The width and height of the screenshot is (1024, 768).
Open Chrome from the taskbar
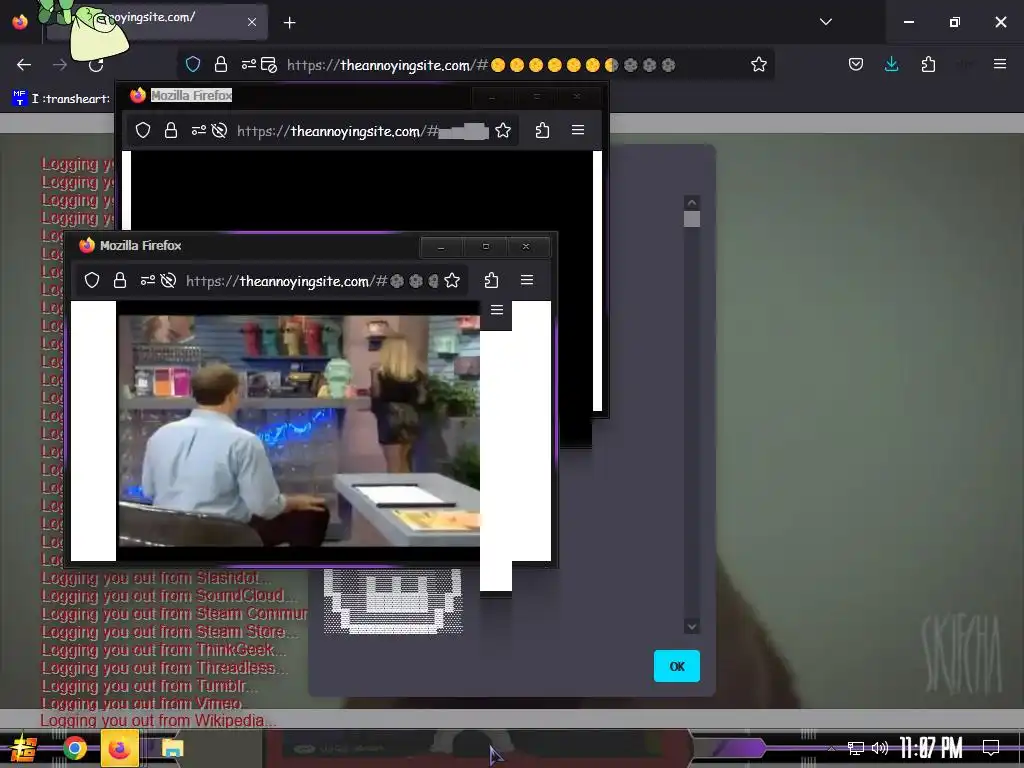(x=75, y=748)
